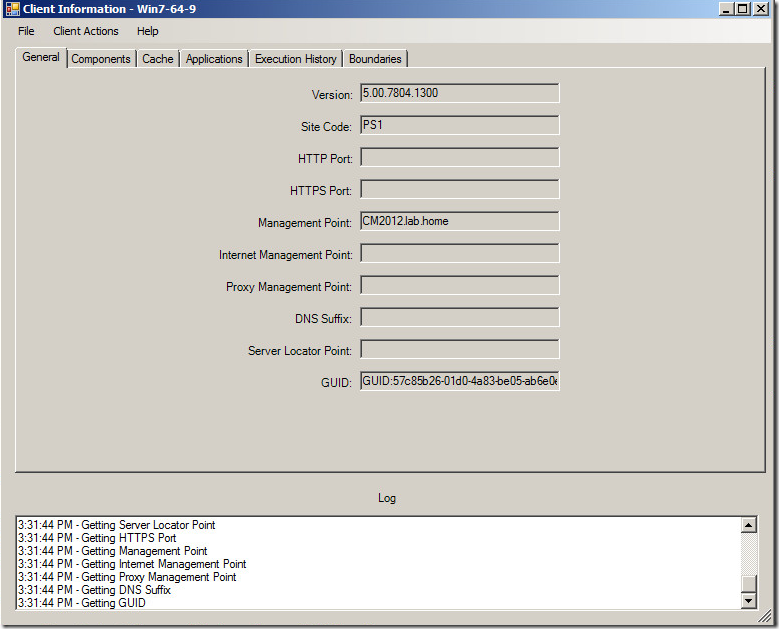Image resolution: width=779 pixels, height=629 pixels.
Task: Click the 'Site Code:' label
Action: coord(326,127)
